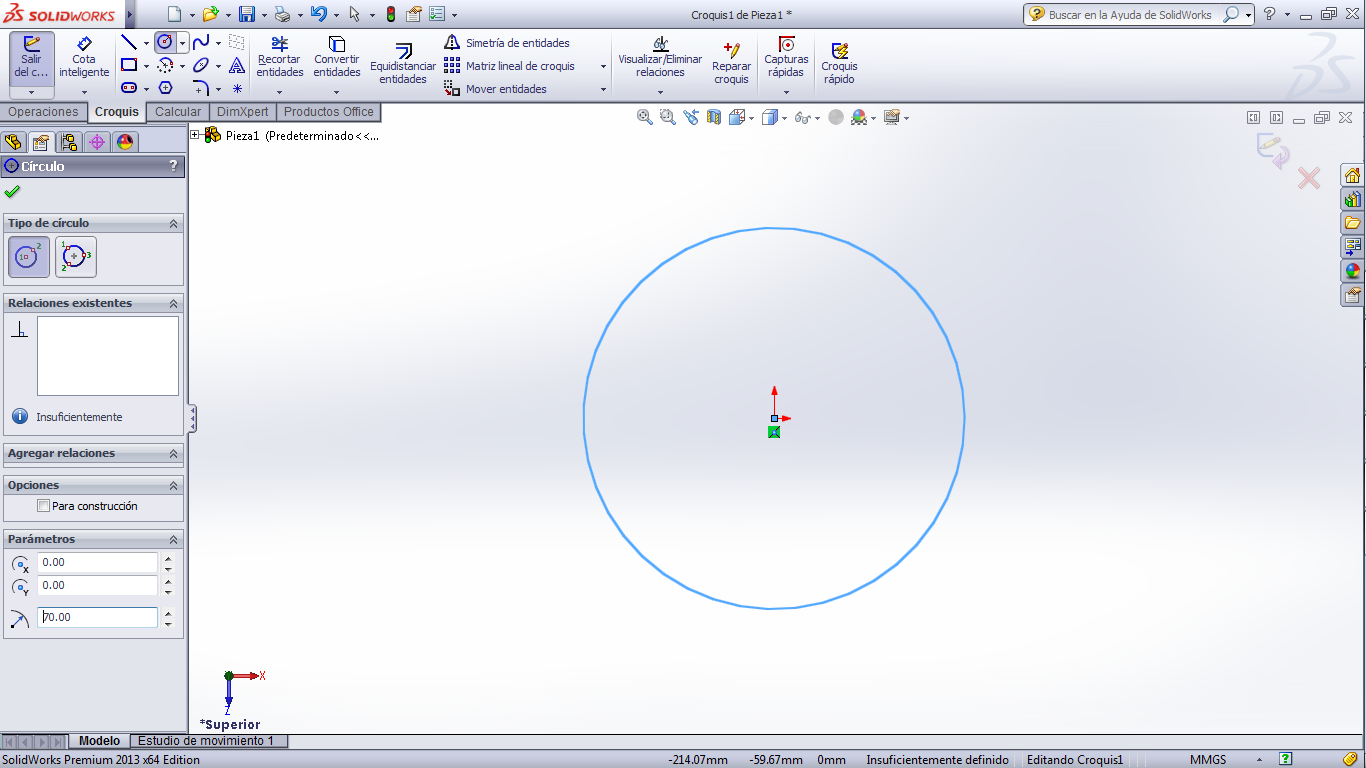This screenshot has height=768, width=1366.
Task: Expand the Agregar relaciones section
Action: [x=173, y=453]
